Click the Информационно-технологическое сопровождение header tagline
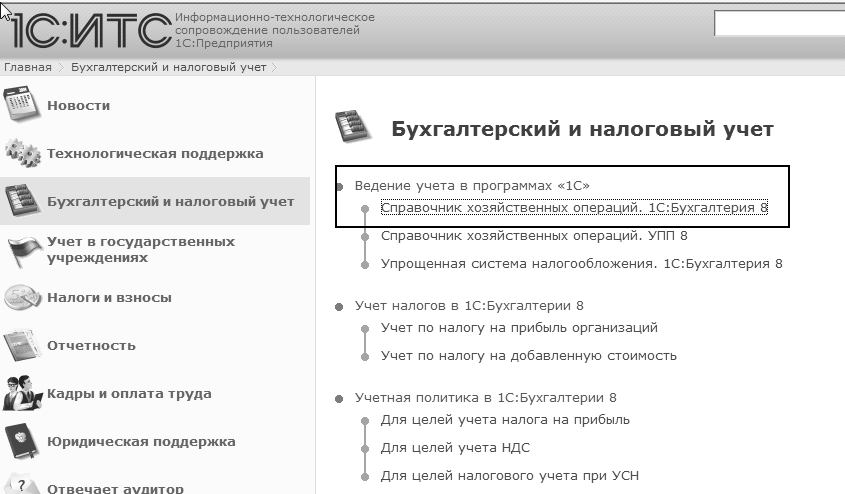Image resolution: width=845 pixels, height=494 pixels. coord(274,30)
